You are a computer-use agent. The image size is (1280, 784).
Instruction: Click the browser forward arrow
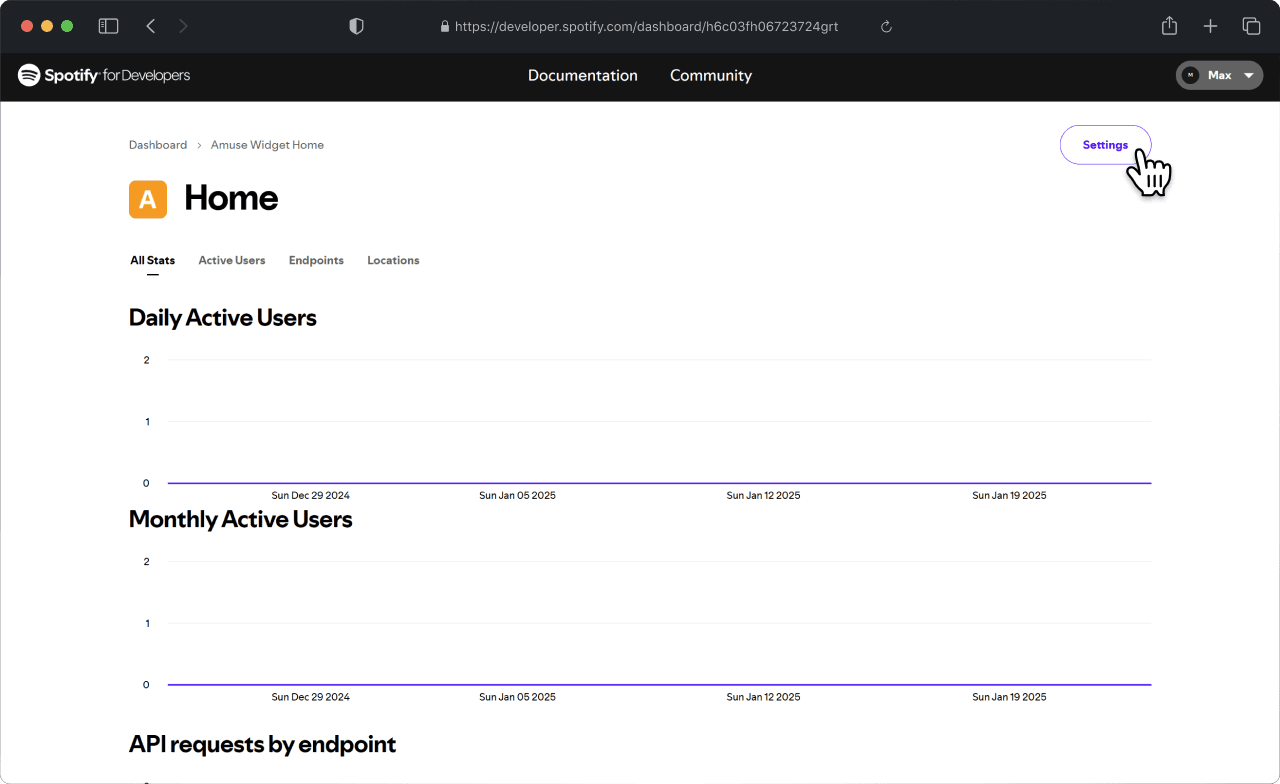pos(183,26)
